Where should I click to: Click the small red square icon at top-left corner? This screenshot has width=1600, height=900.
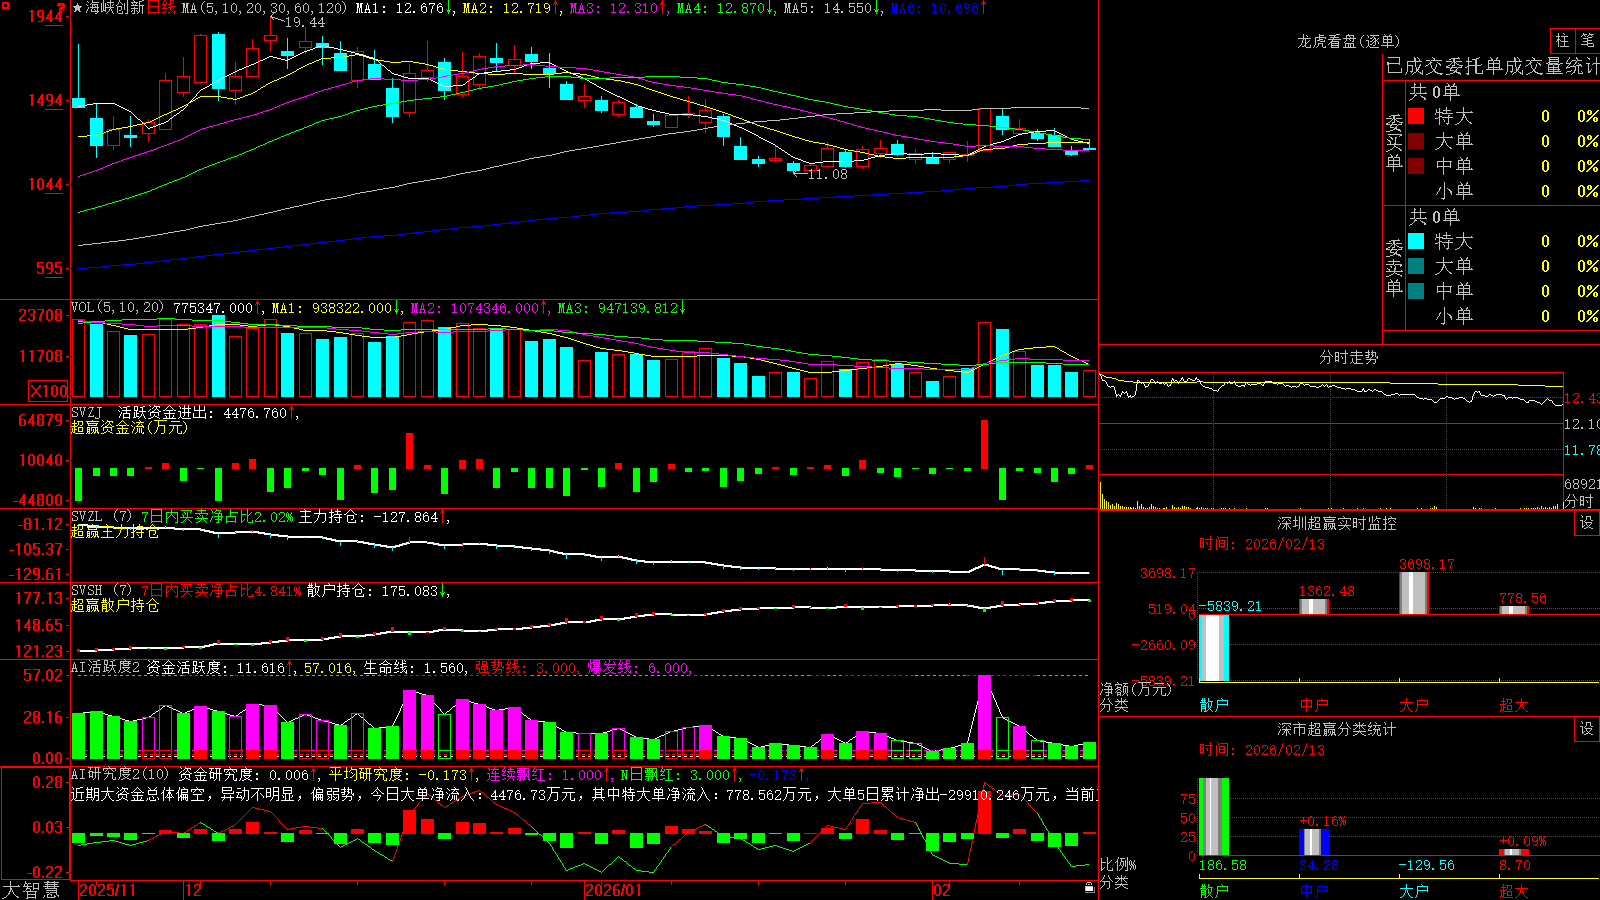4,4
